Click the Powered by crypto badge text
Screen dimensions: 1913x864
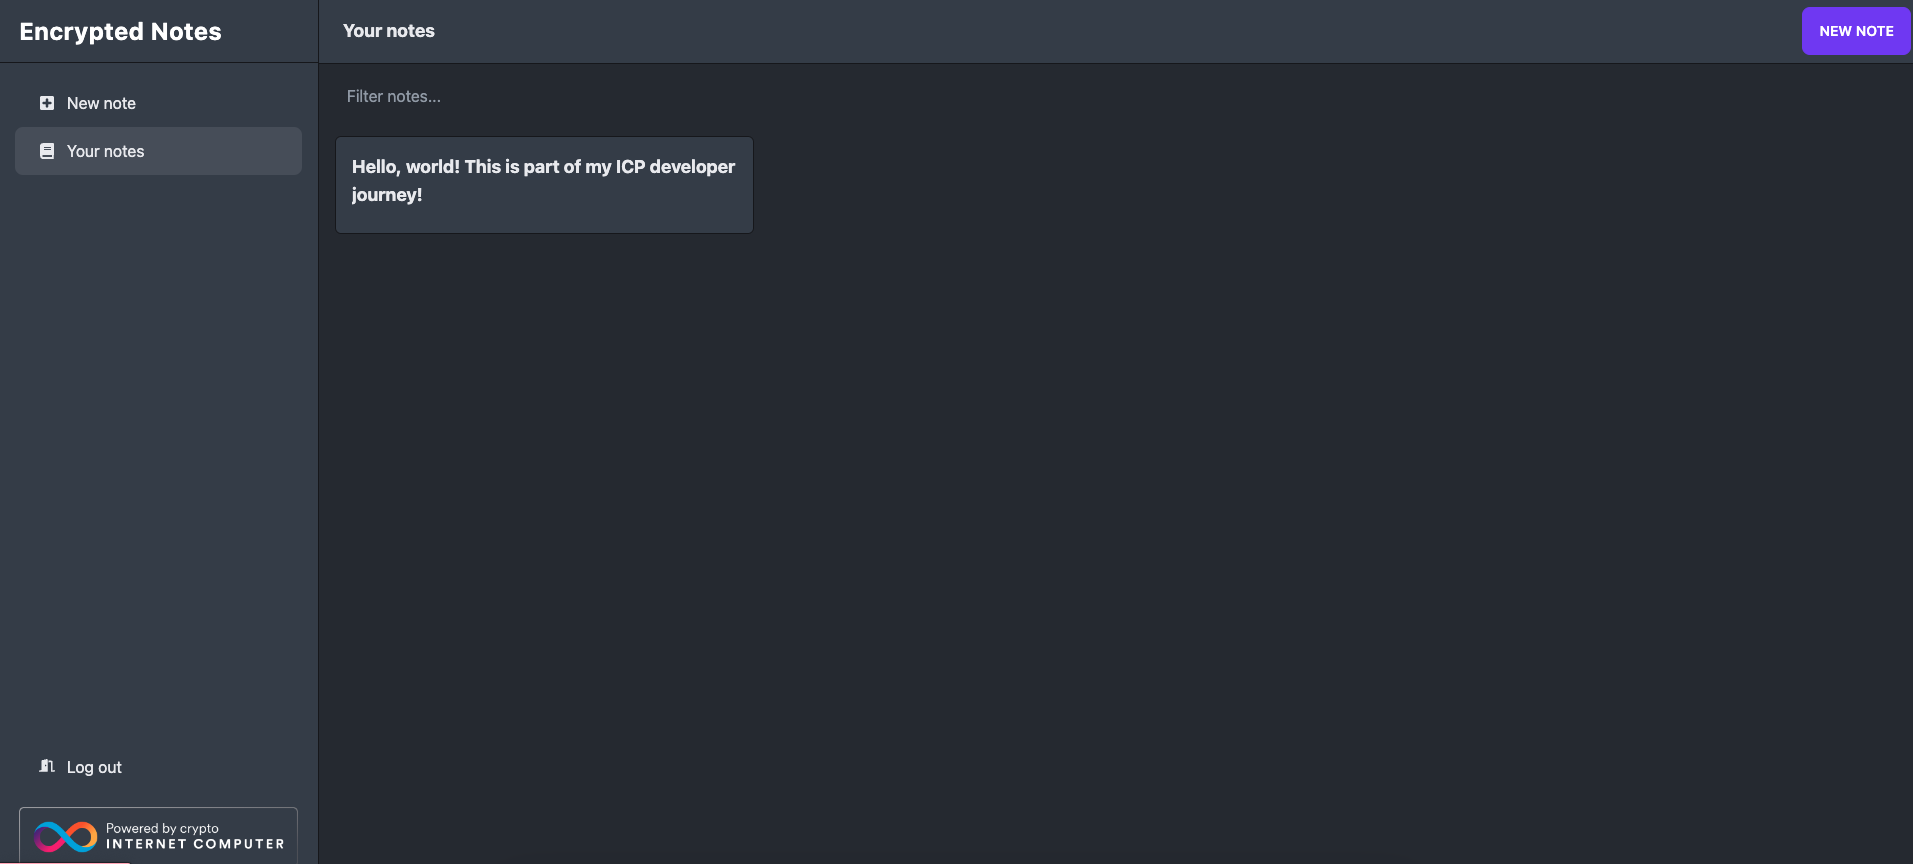tap(162, 828)
